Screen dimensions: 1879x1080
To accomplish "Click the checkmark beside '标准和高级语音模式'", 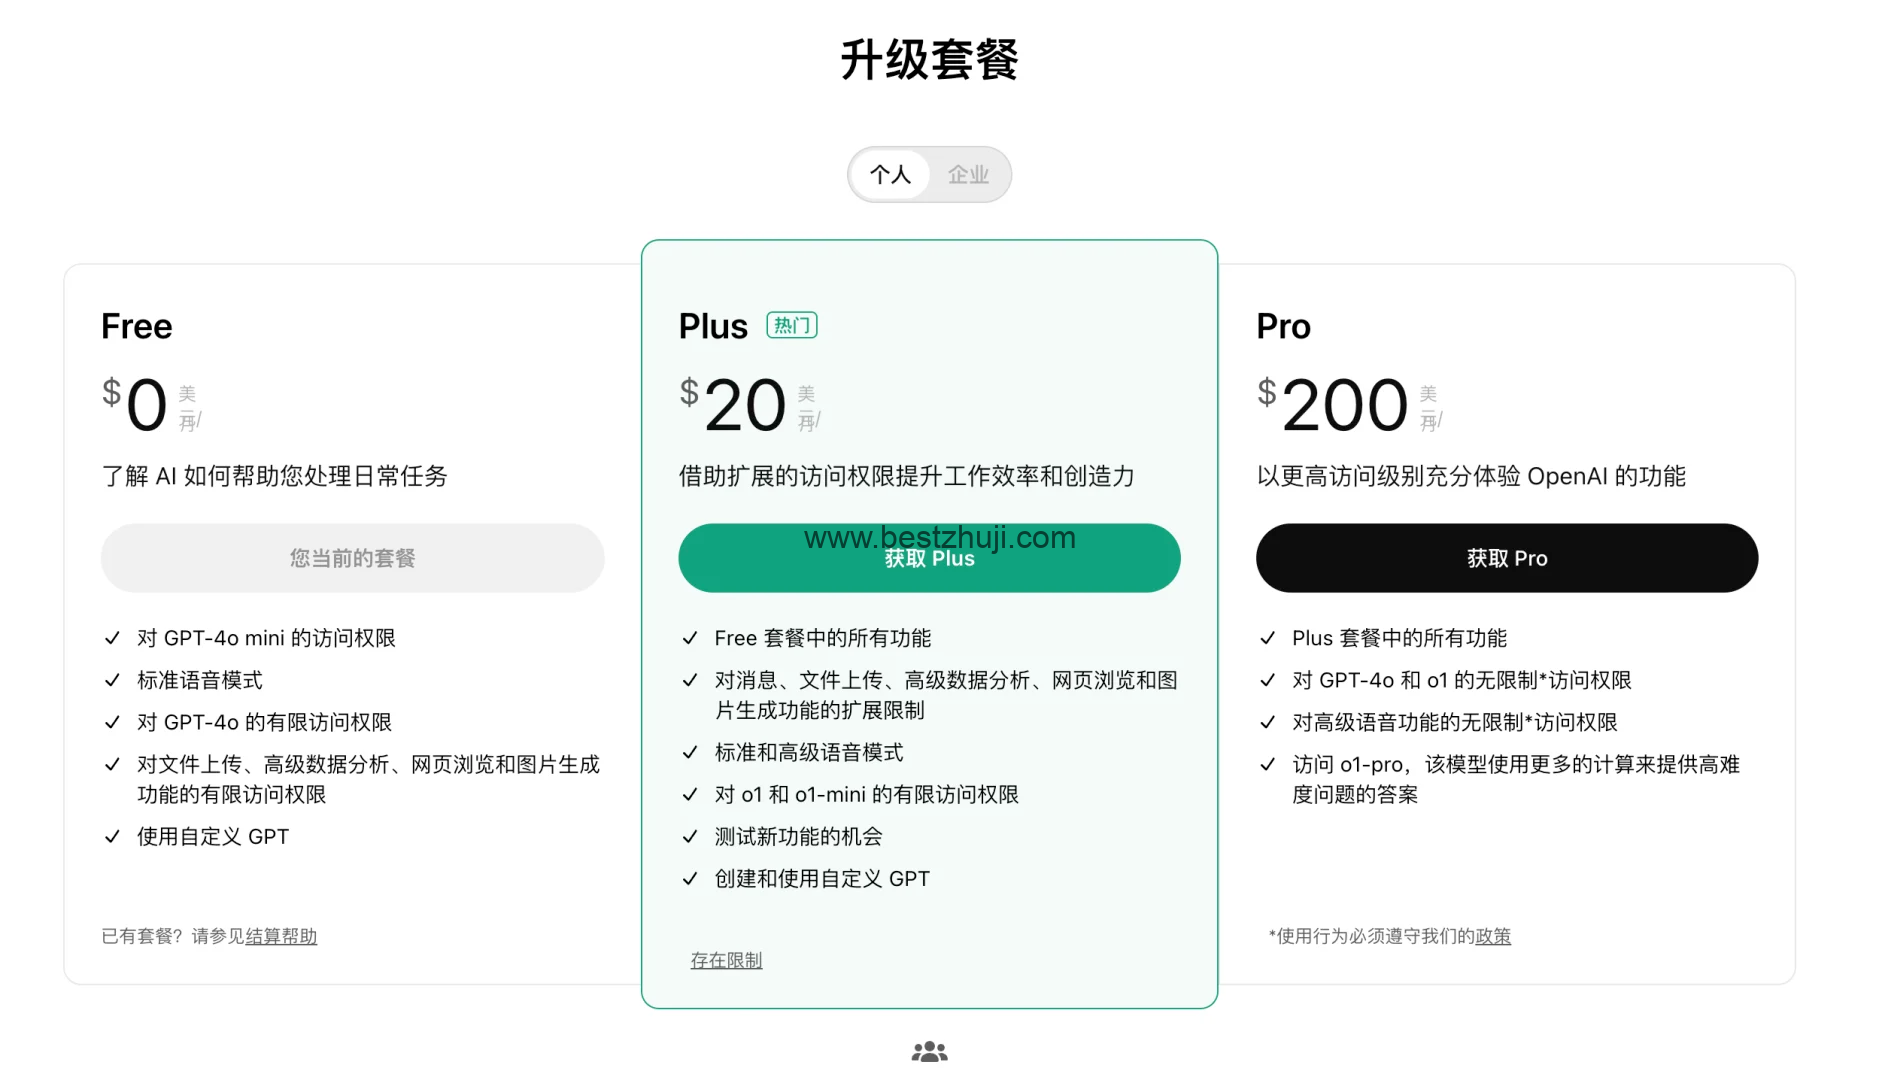I will [x=690, y=752].
